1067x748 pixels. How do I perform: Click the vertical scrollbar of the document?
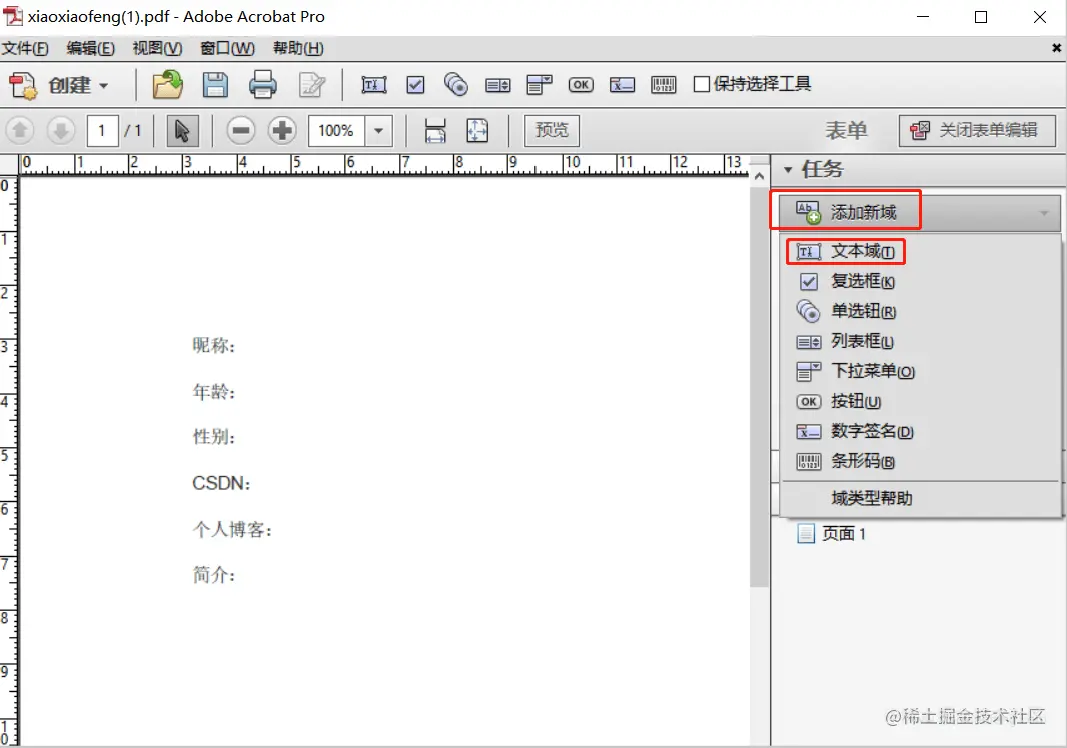click(759, 385)
